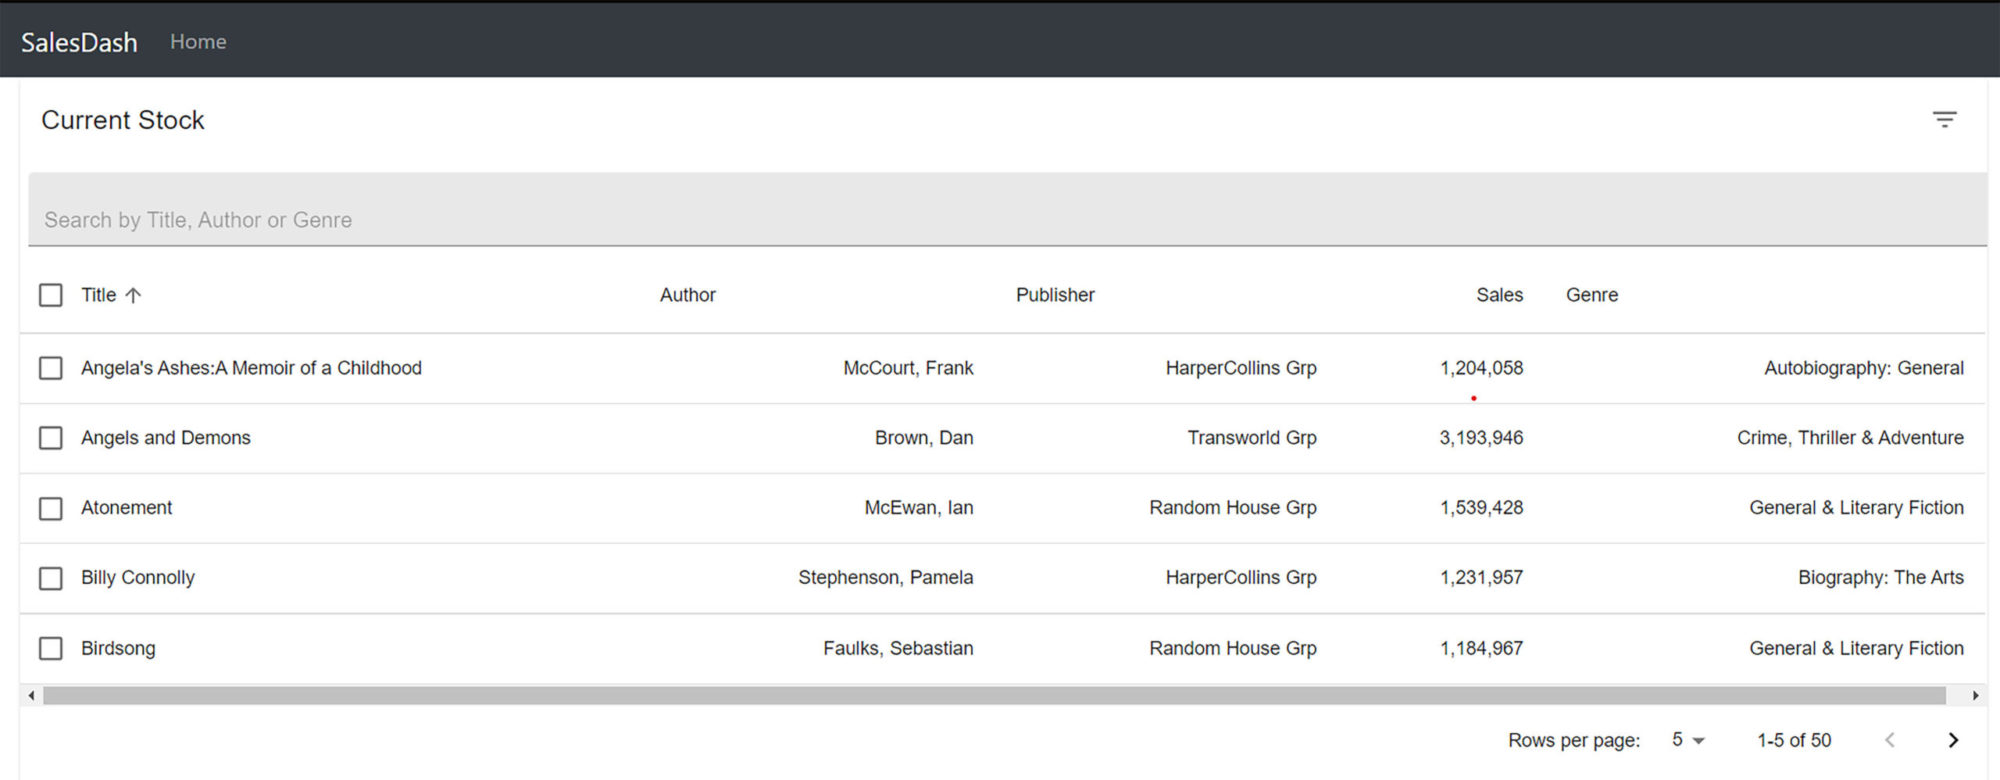Click the previous page arrow
Screen dimensions: 2000x780
(1889, 740)
